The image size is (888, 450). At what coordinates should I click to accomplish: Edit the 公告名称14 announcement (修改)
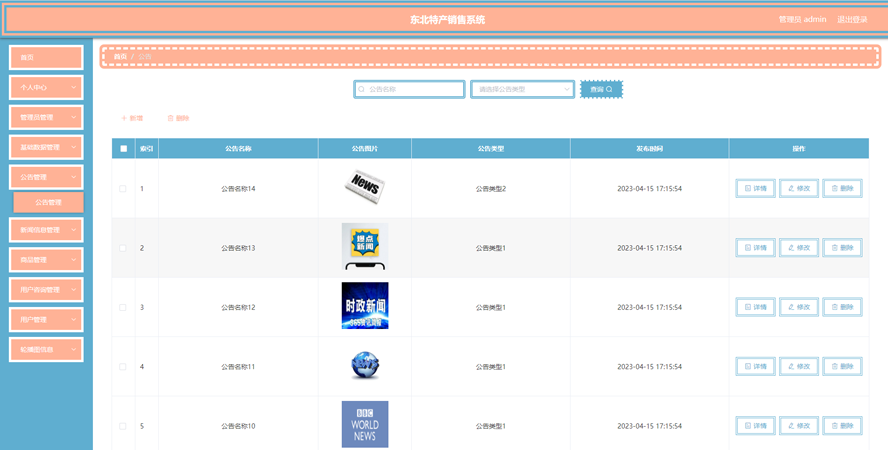tap(799, 188)
